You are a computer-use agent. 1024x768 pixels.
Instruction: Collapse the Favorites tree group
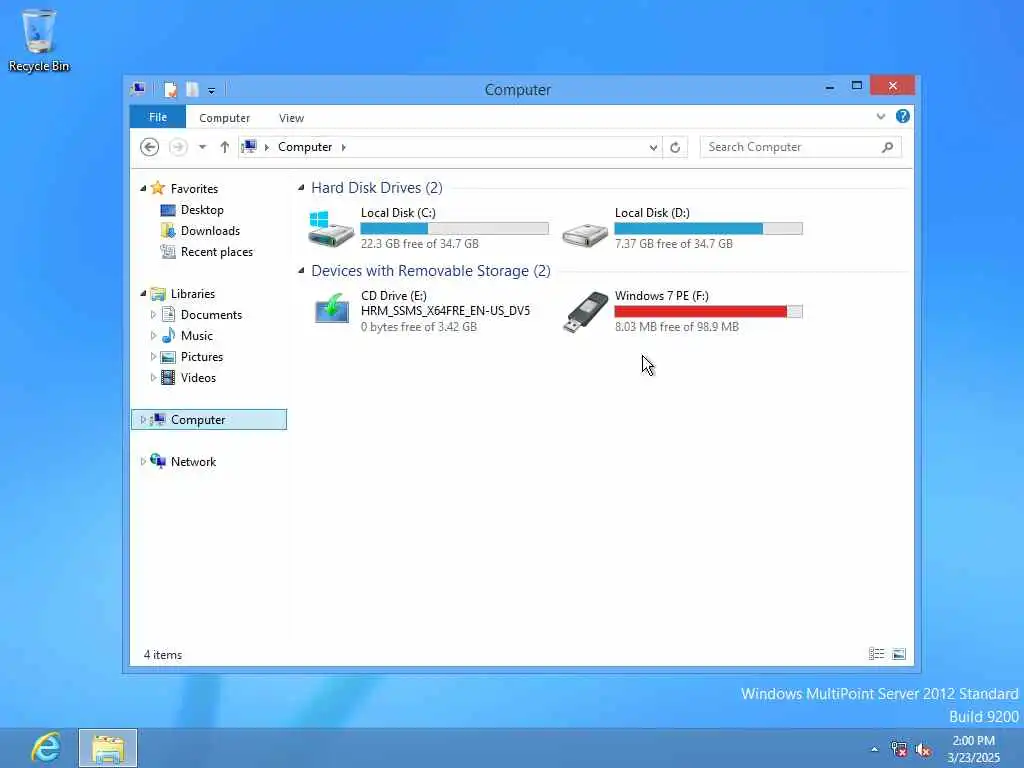point(143,188)
